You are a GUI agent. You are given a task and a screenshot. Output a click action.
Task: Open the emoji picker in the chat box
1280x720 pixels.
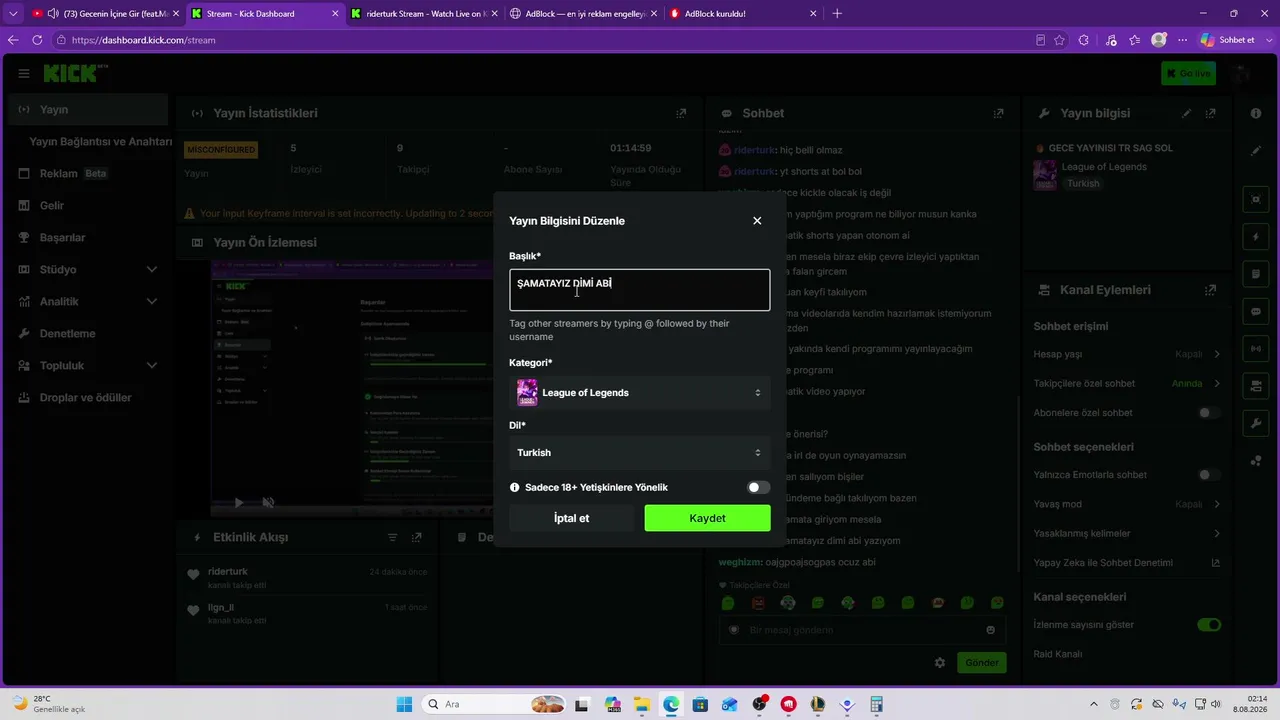click(x=990, y=630)
